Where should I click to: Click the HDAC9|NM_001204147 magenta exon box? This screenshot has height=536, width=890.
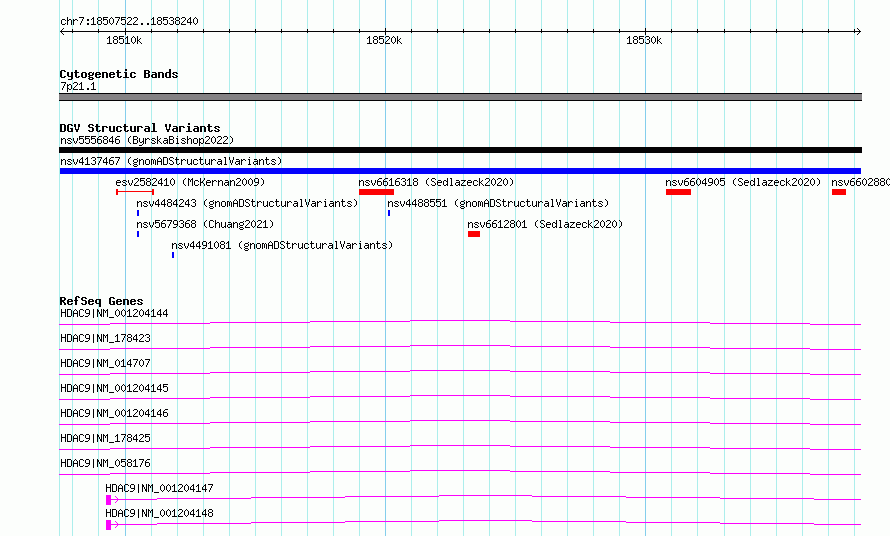108,500
